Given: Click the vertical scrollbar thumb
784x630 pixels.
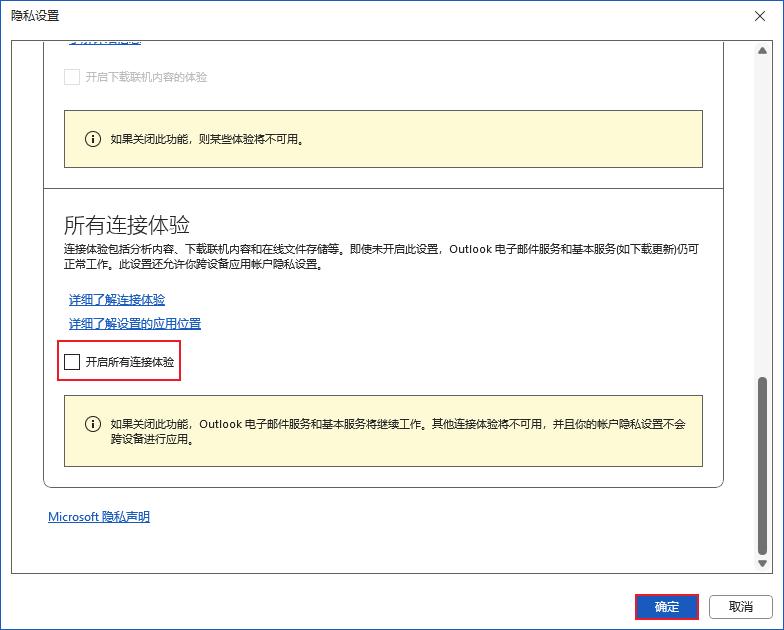Looking at the screenshot, I should click(x=764, y=465).
